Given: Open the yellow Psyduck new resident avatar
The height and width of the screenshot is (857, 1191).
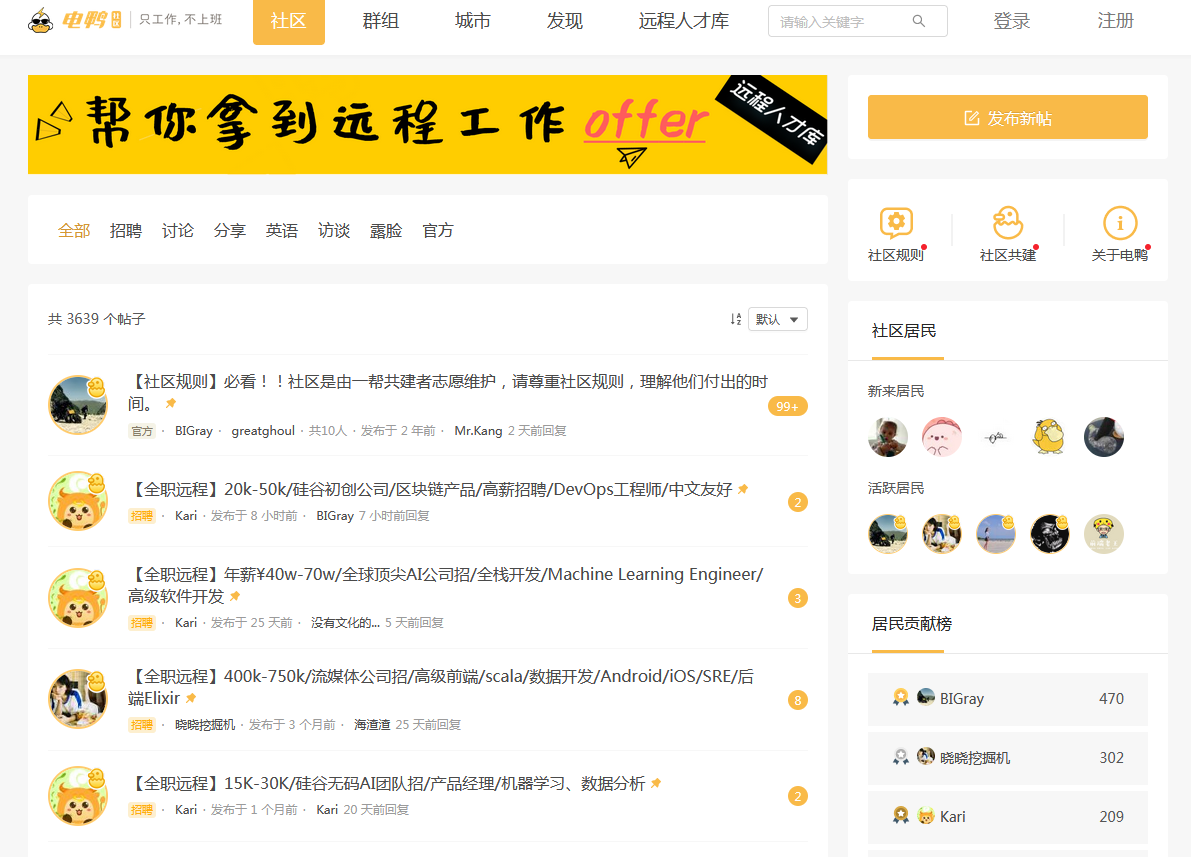Looking at the screenshot, I should point(1050,437).
